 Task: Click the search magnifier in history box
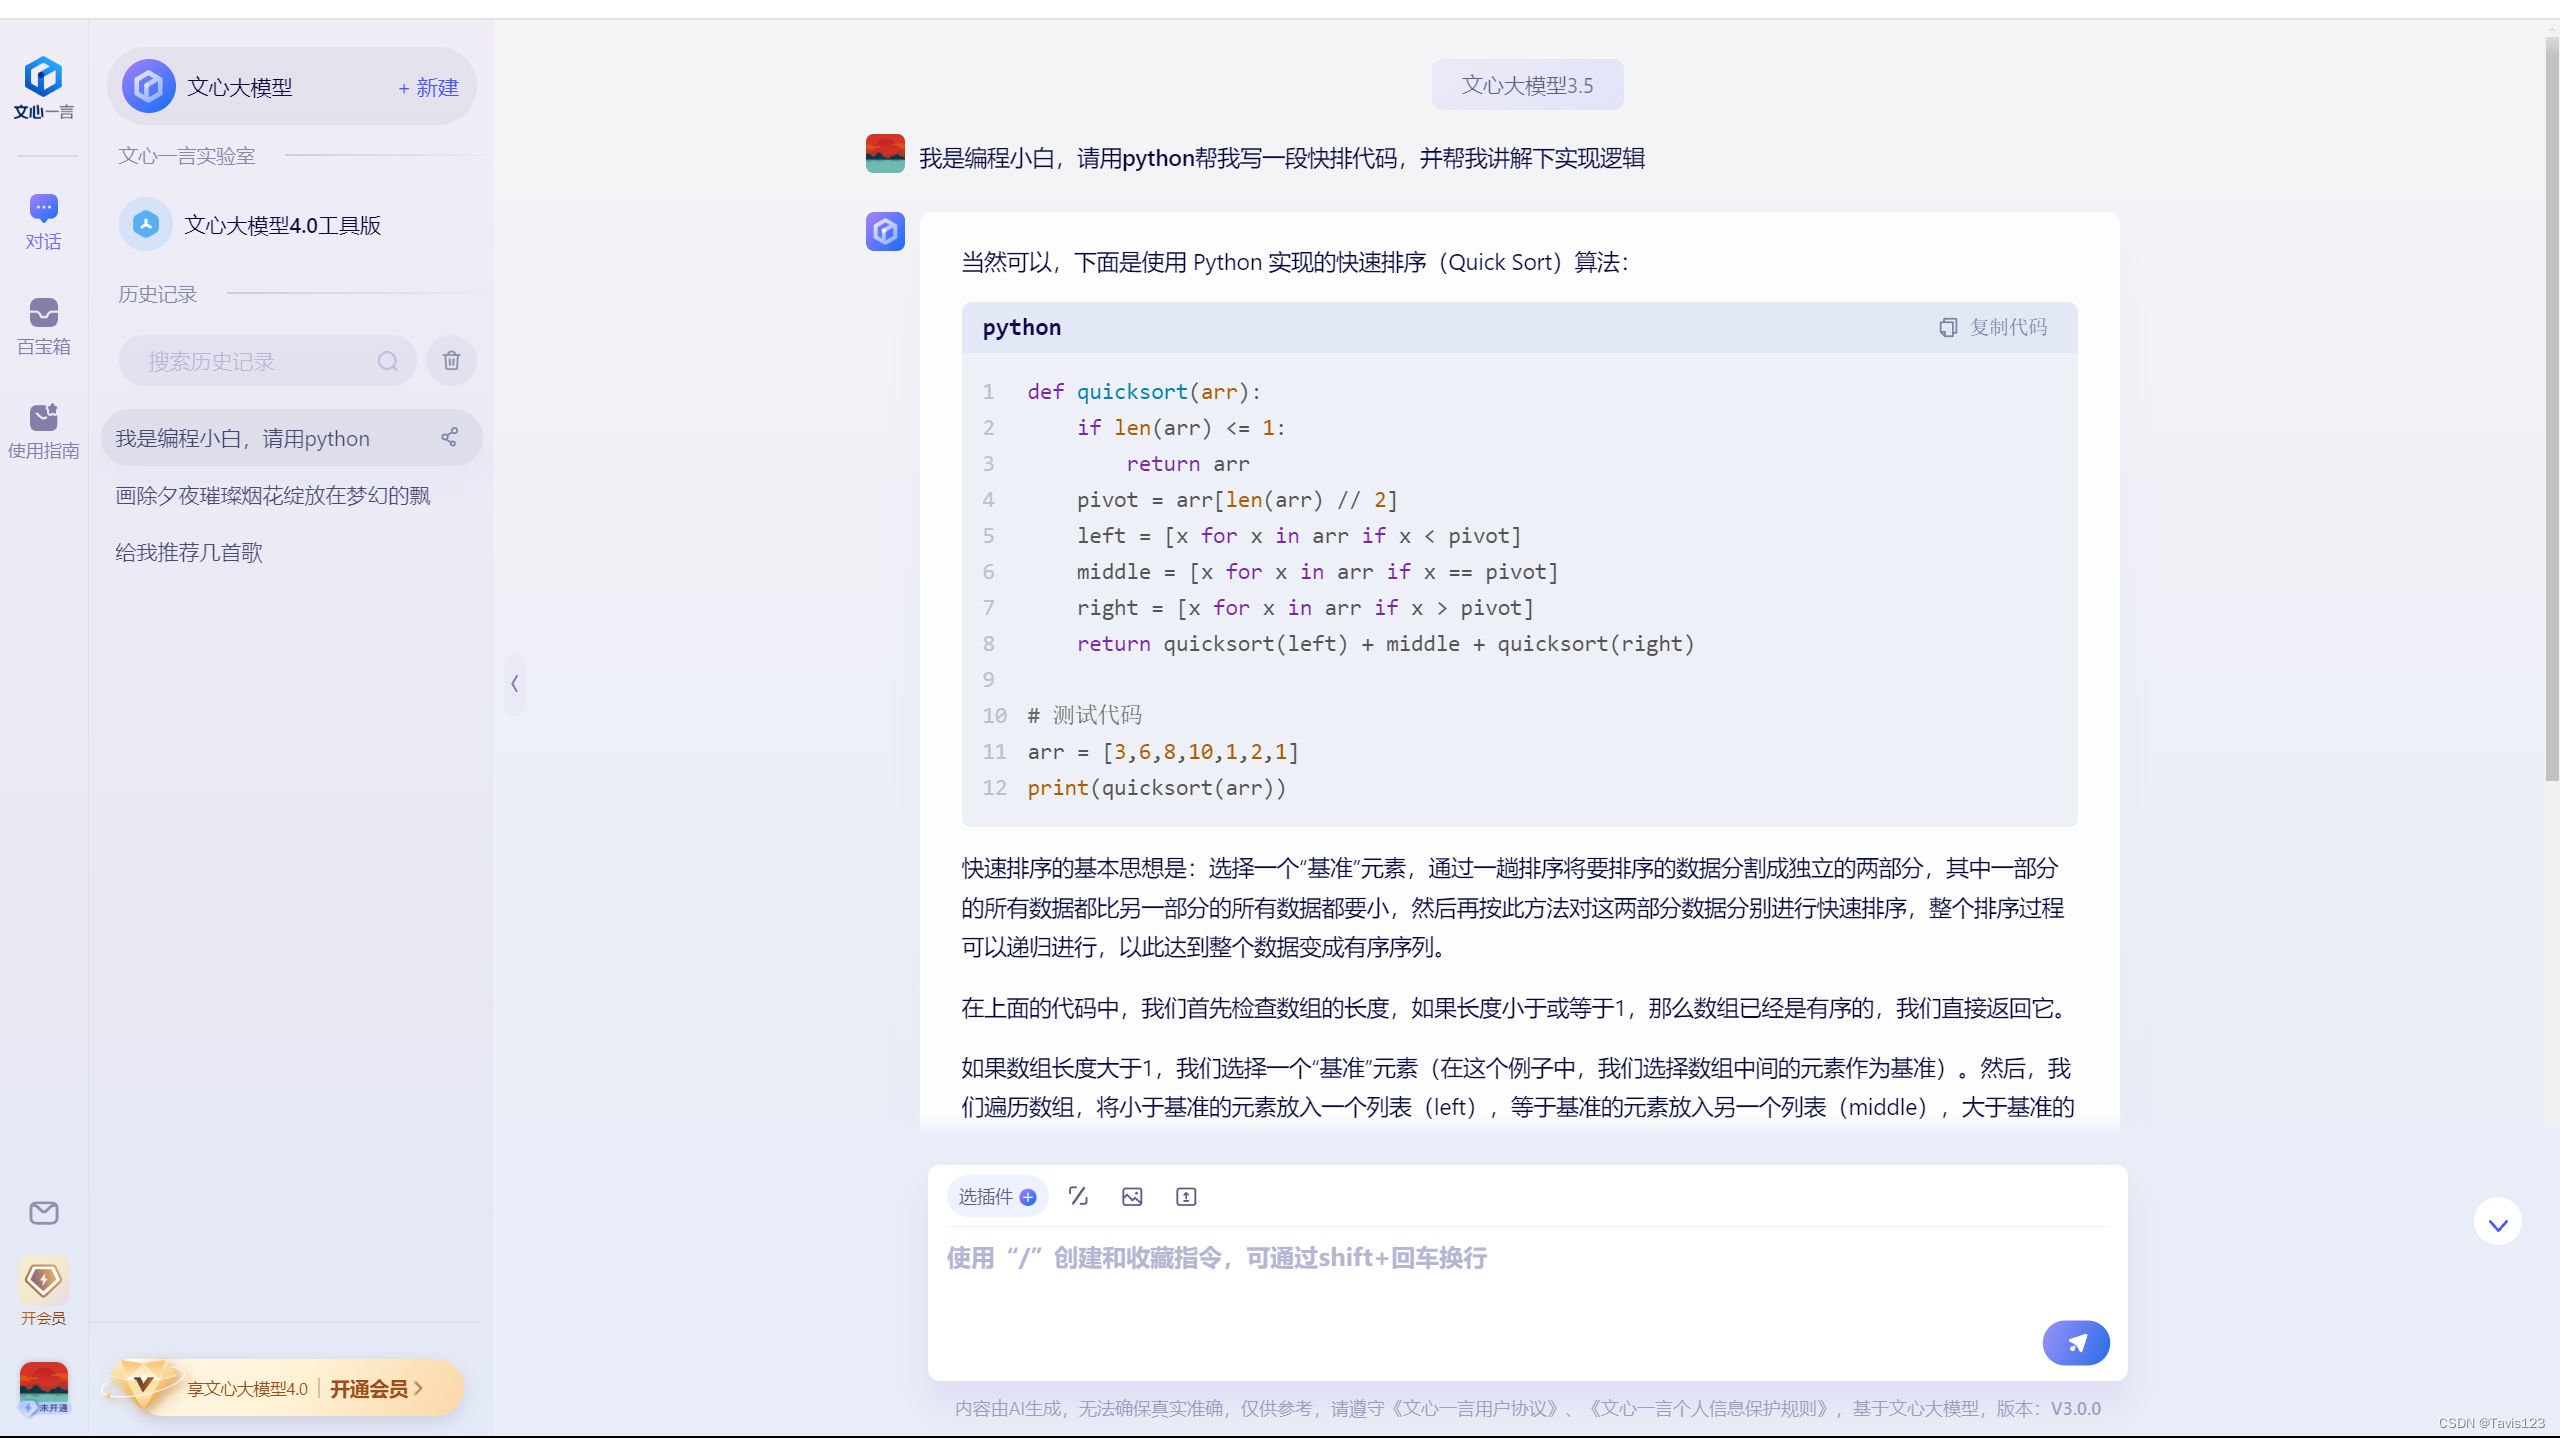click(x=388, y=361)
